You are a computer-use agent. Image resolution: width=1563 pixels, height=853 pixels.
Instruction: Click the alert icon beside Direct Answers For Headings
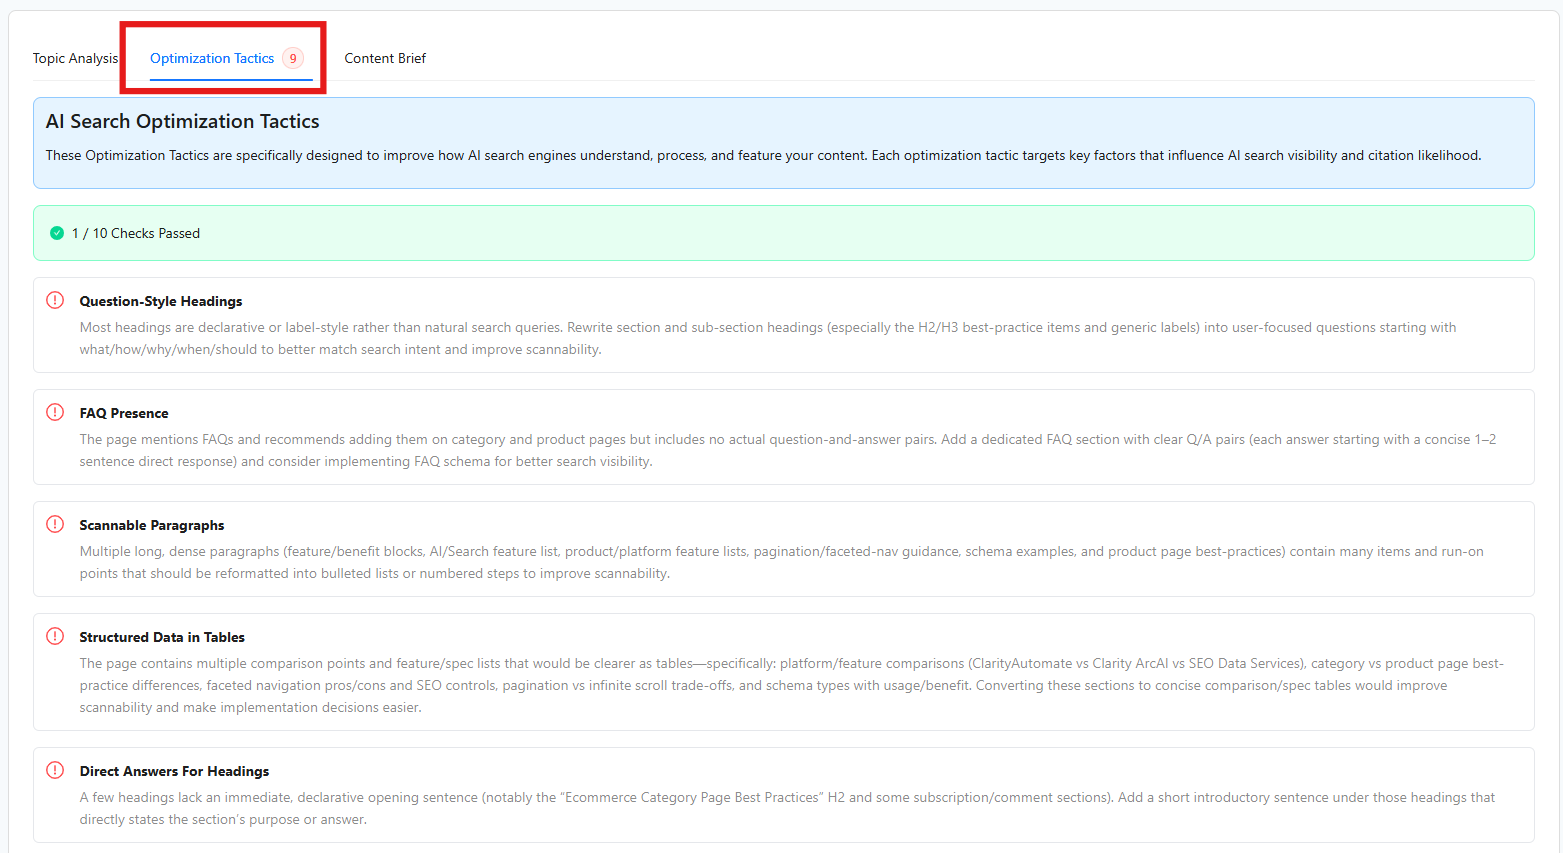[55, 770]
